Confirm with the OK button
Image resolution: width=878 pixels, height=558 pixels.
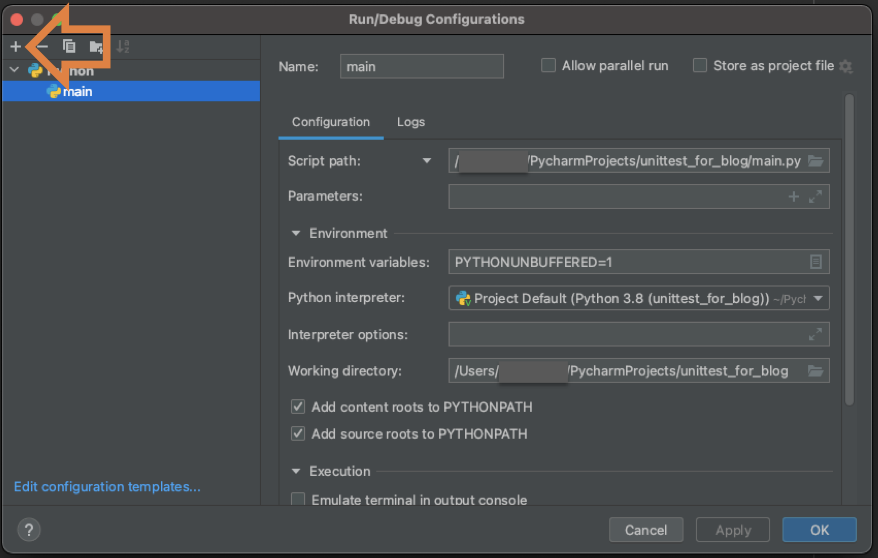coord(819,529)
